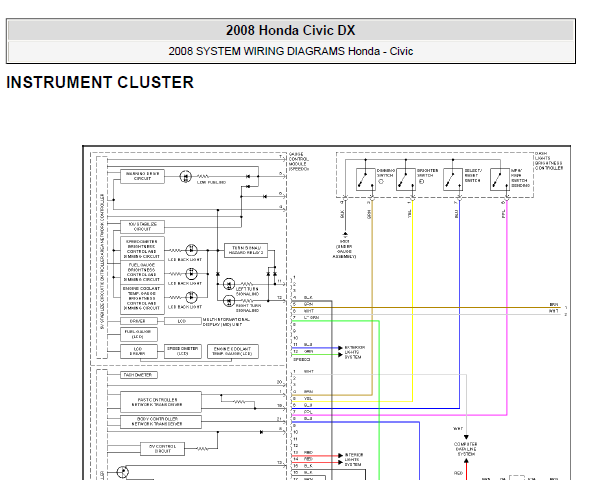Click the 'EXTERIOR LIGHTS SYSTEM' label
Screen dimensions: 603x480
(x=354, y=352)
